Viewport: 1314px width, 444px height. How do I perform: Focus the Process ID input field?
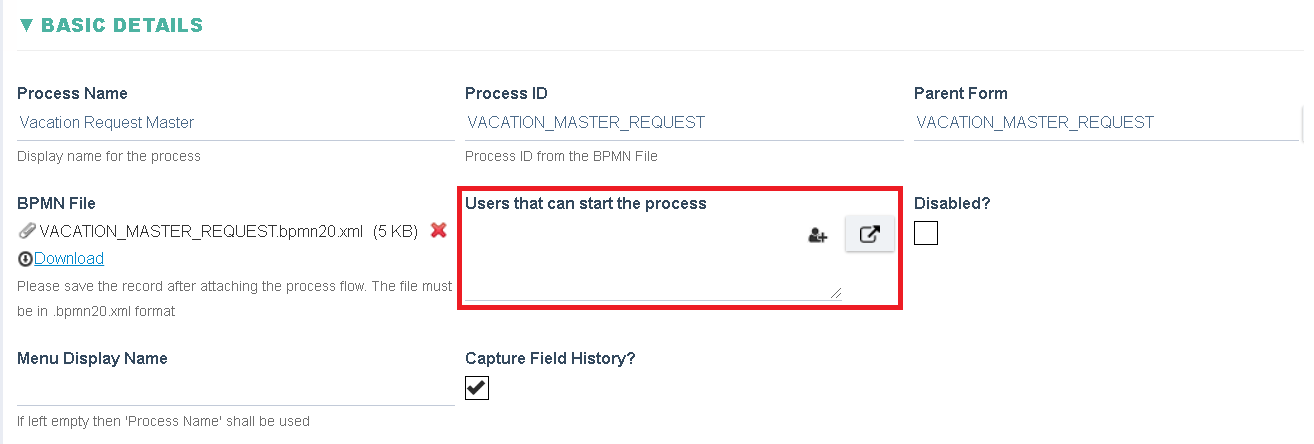coord(684,123)
